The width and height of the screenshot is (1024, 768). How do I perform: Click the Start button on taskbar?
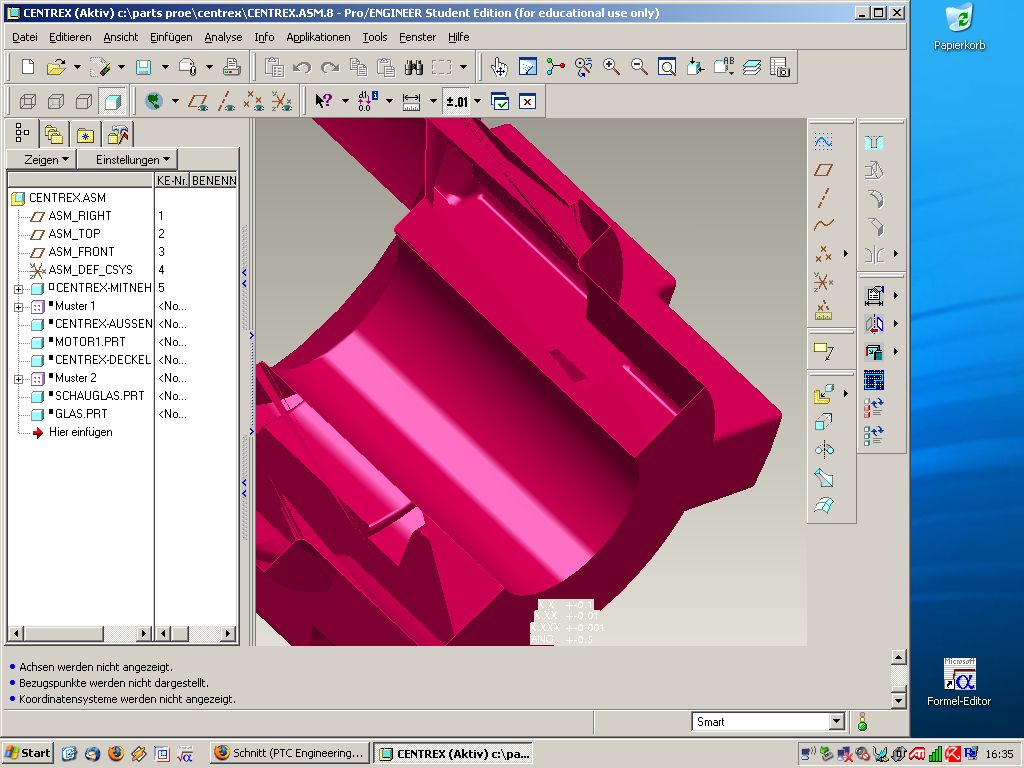click(x=27, y=753)
